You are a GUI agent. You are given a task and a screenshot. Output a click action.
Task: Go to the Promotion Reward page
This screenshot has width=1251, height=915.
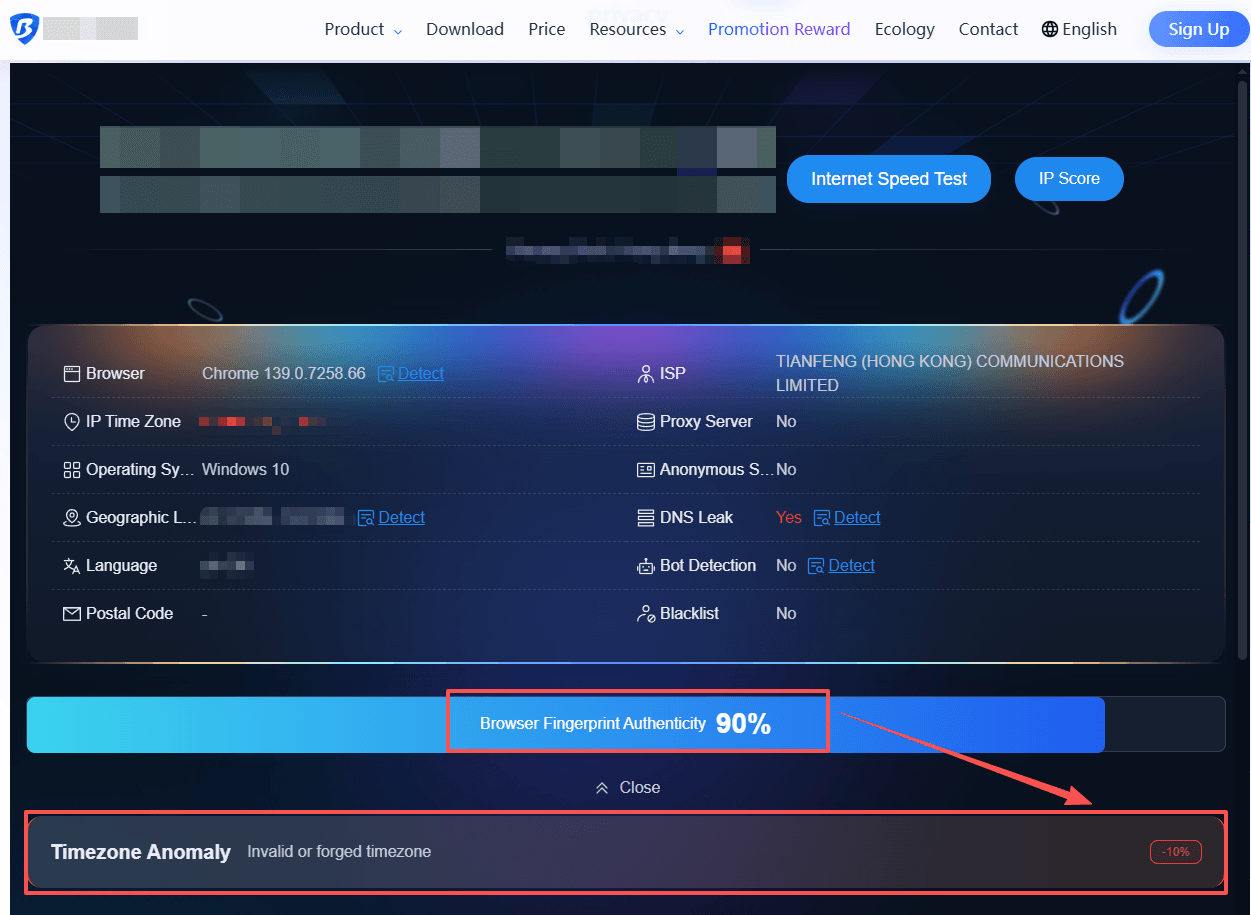tap(778, 29)
